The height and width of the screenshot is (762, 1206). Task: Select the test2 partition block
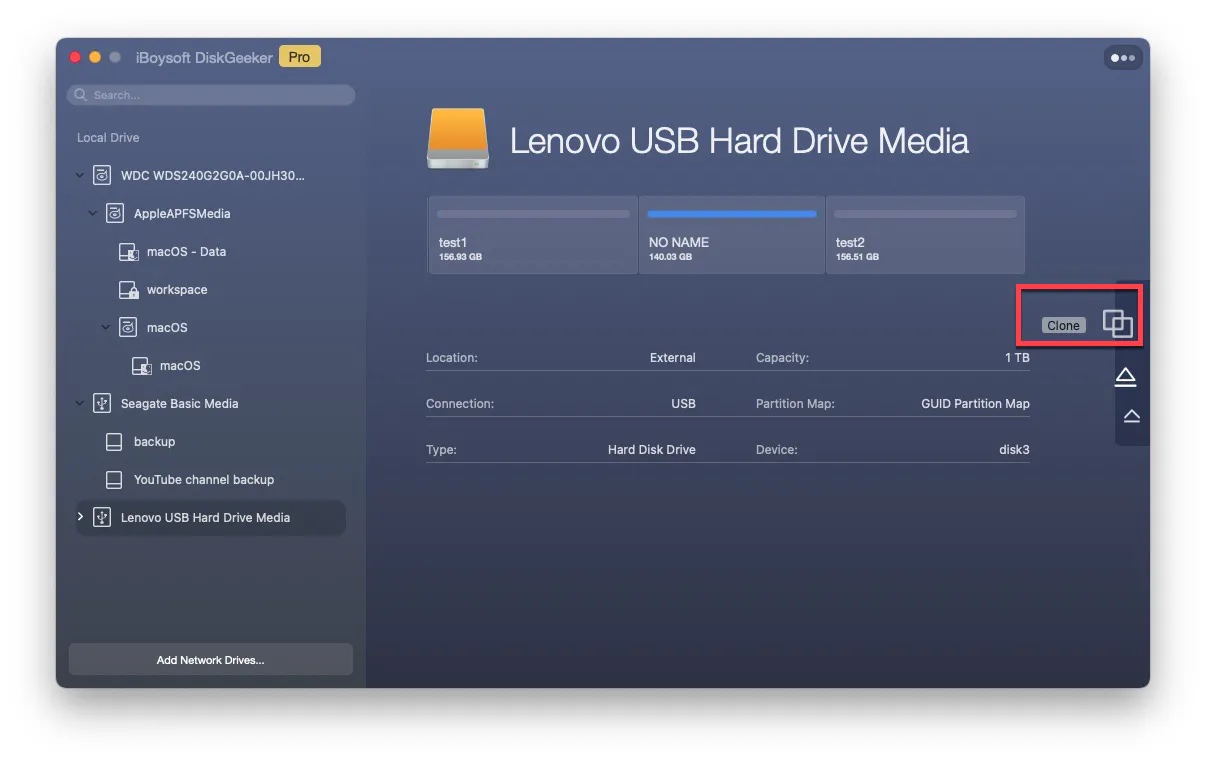(x=925, y=236)
